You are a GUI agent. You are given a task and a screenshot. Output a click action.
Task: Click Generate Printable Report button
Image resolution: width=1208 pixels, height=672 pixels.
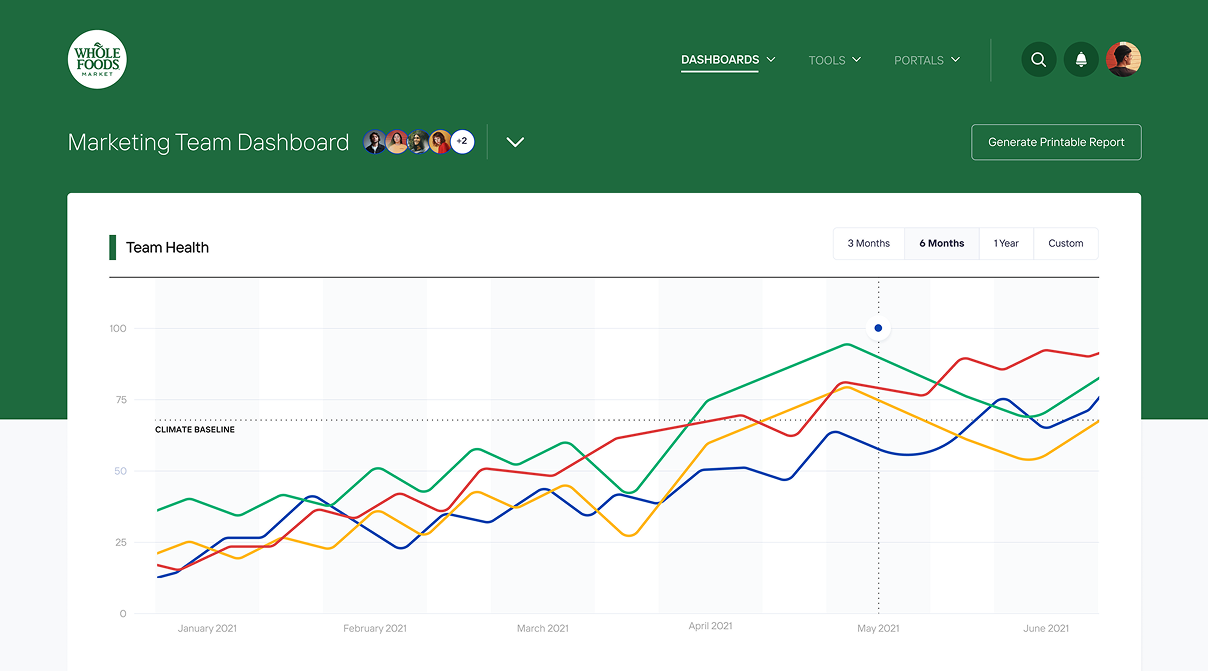tap(1056, 142)
